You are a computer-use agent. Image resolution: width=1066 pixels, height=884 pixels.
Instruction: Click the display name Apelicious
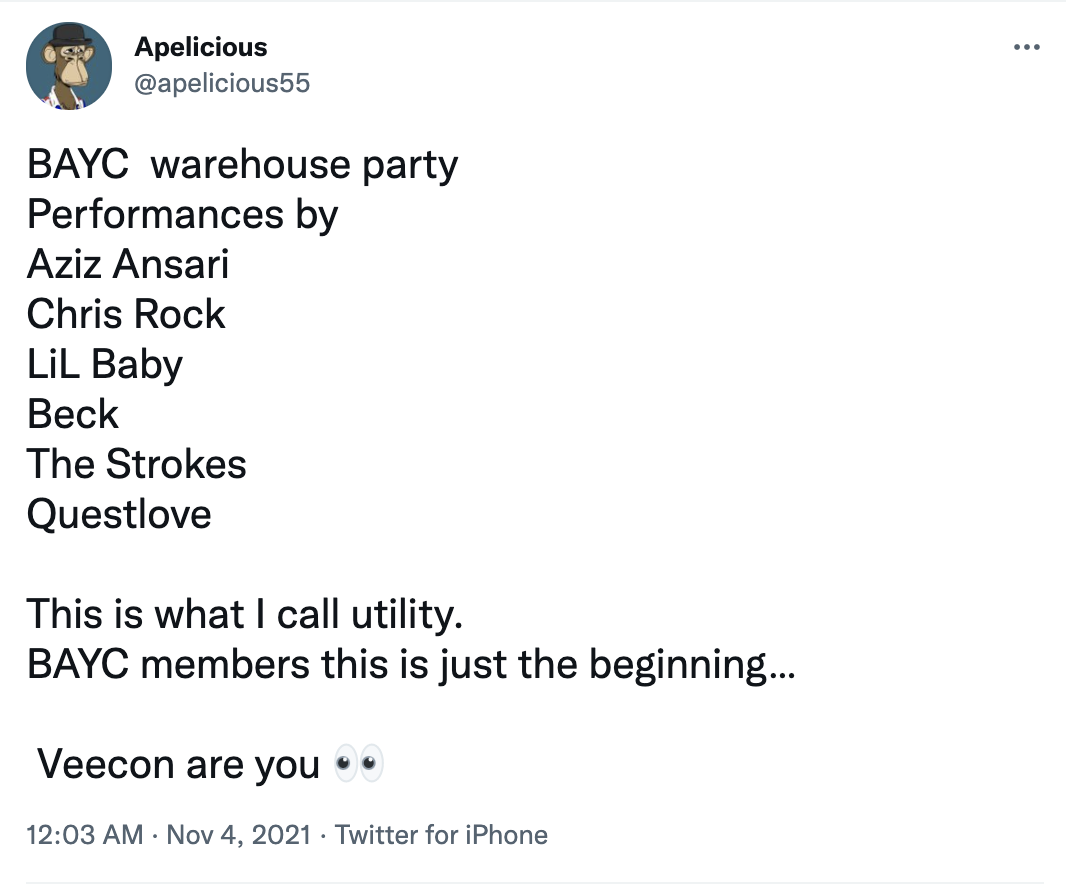click(x=200, y=47)
